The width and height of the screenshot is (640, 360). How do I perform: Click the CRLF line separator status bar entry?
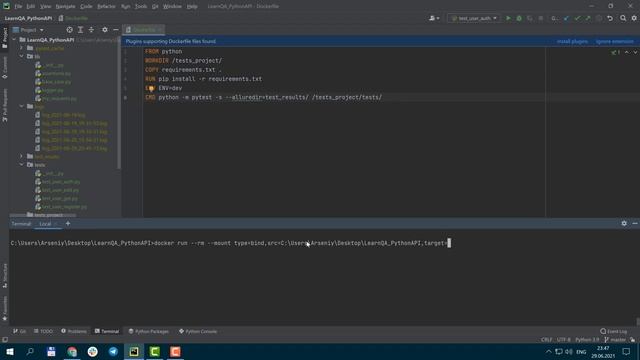(546, 340)
